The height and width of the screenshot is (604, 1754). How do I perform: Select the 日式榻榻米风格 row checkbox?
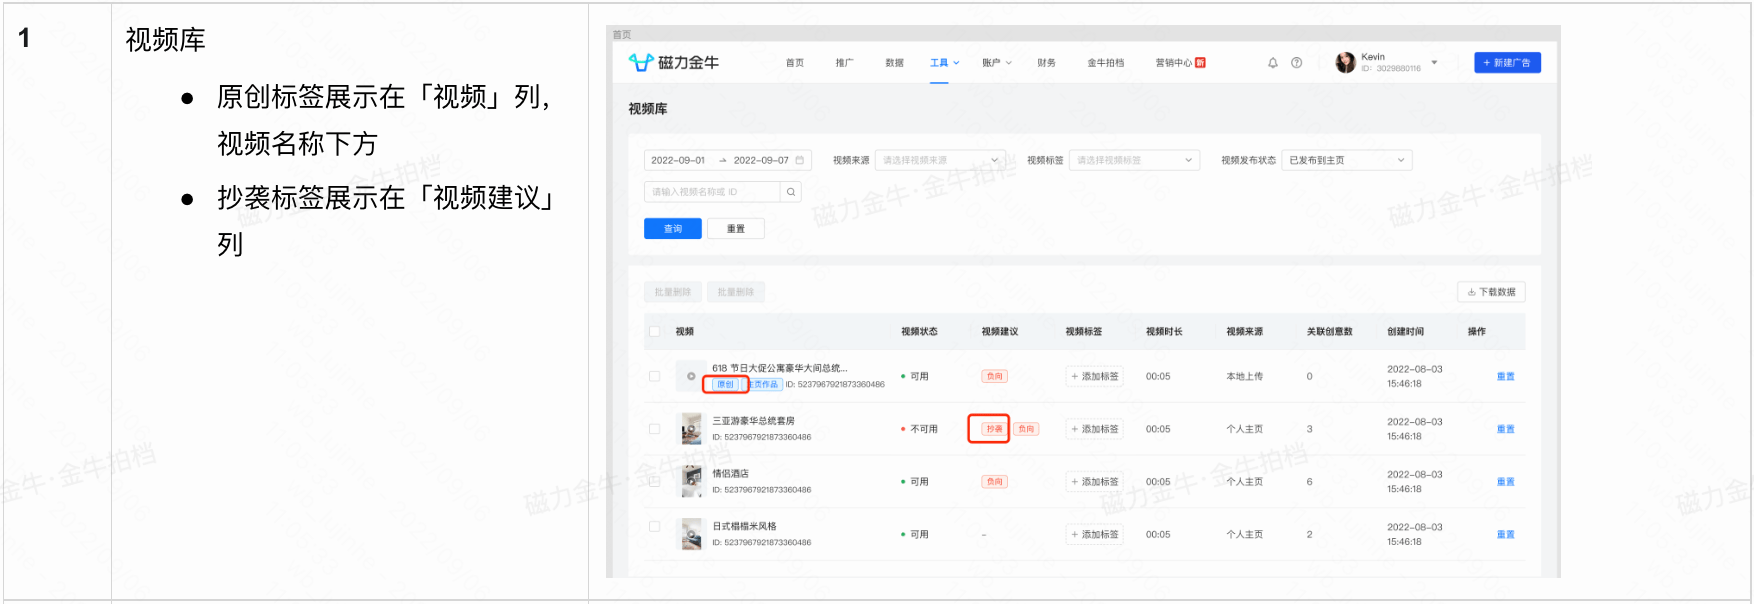click(x=655, y=526)
